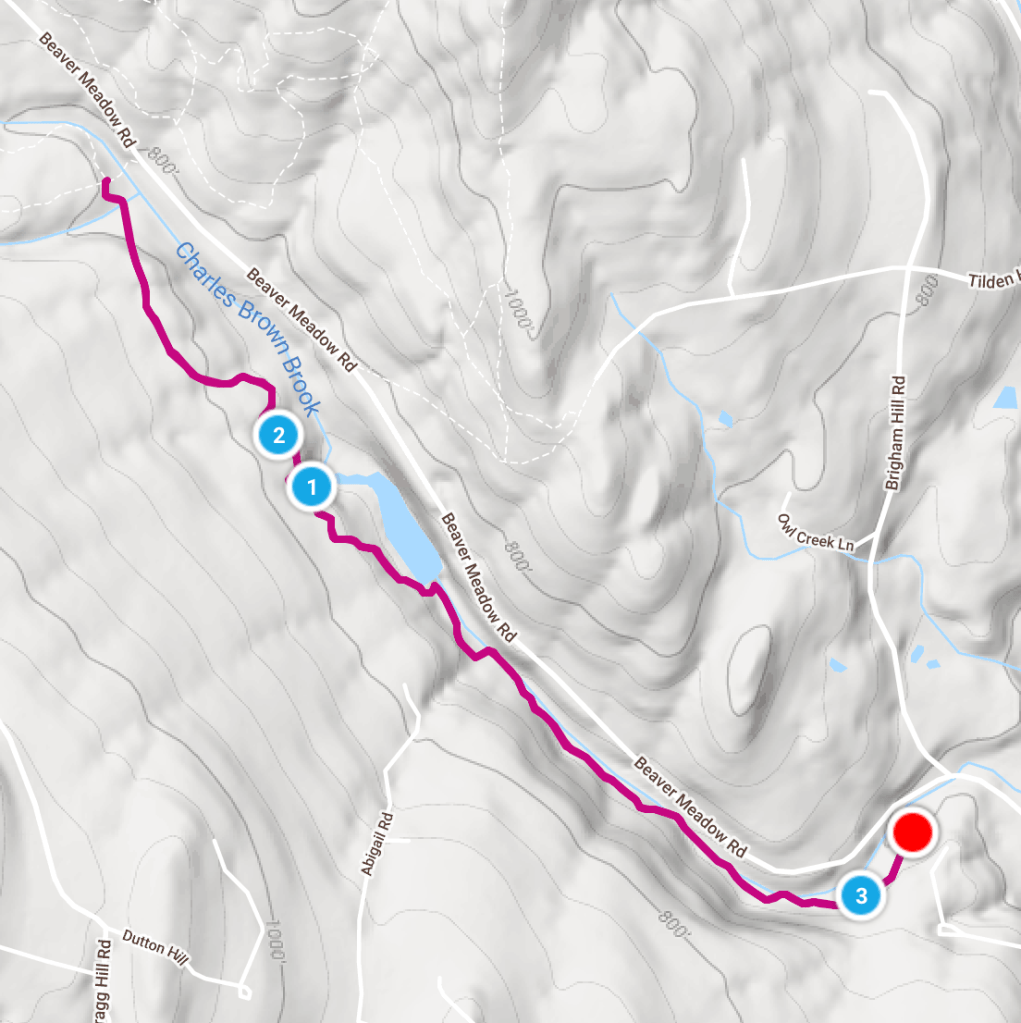The image size is (1021, 1023).
Task: Click the red endpoint marker
Action: 912,832
